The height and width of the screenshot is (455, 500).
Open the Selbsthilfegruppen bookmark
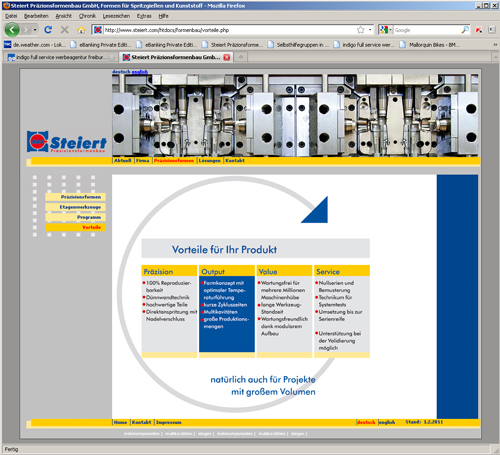299,44
